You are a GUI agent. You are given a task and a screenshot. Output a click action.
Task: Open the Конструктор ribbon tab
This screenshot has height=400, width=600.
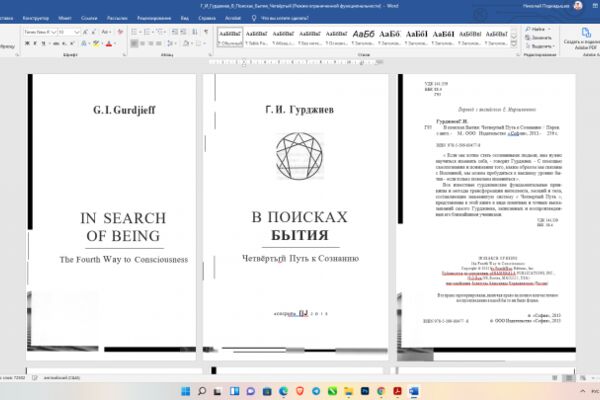pos(36,18)
